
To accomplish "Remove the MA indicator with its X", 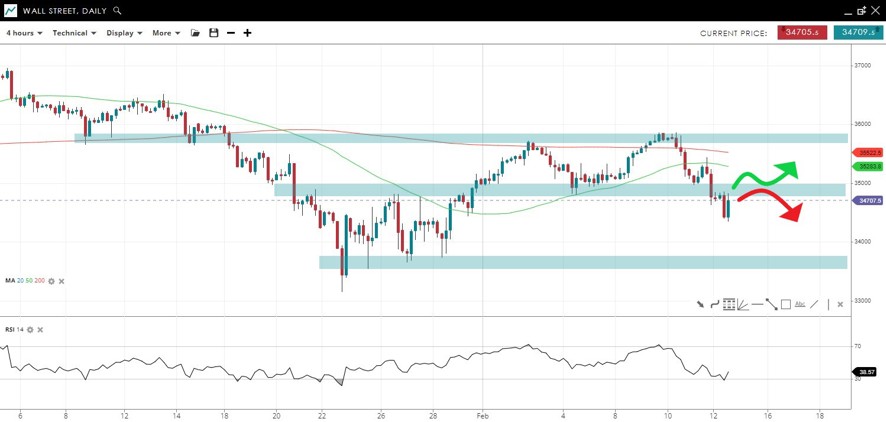I will (x=61, y=281).
